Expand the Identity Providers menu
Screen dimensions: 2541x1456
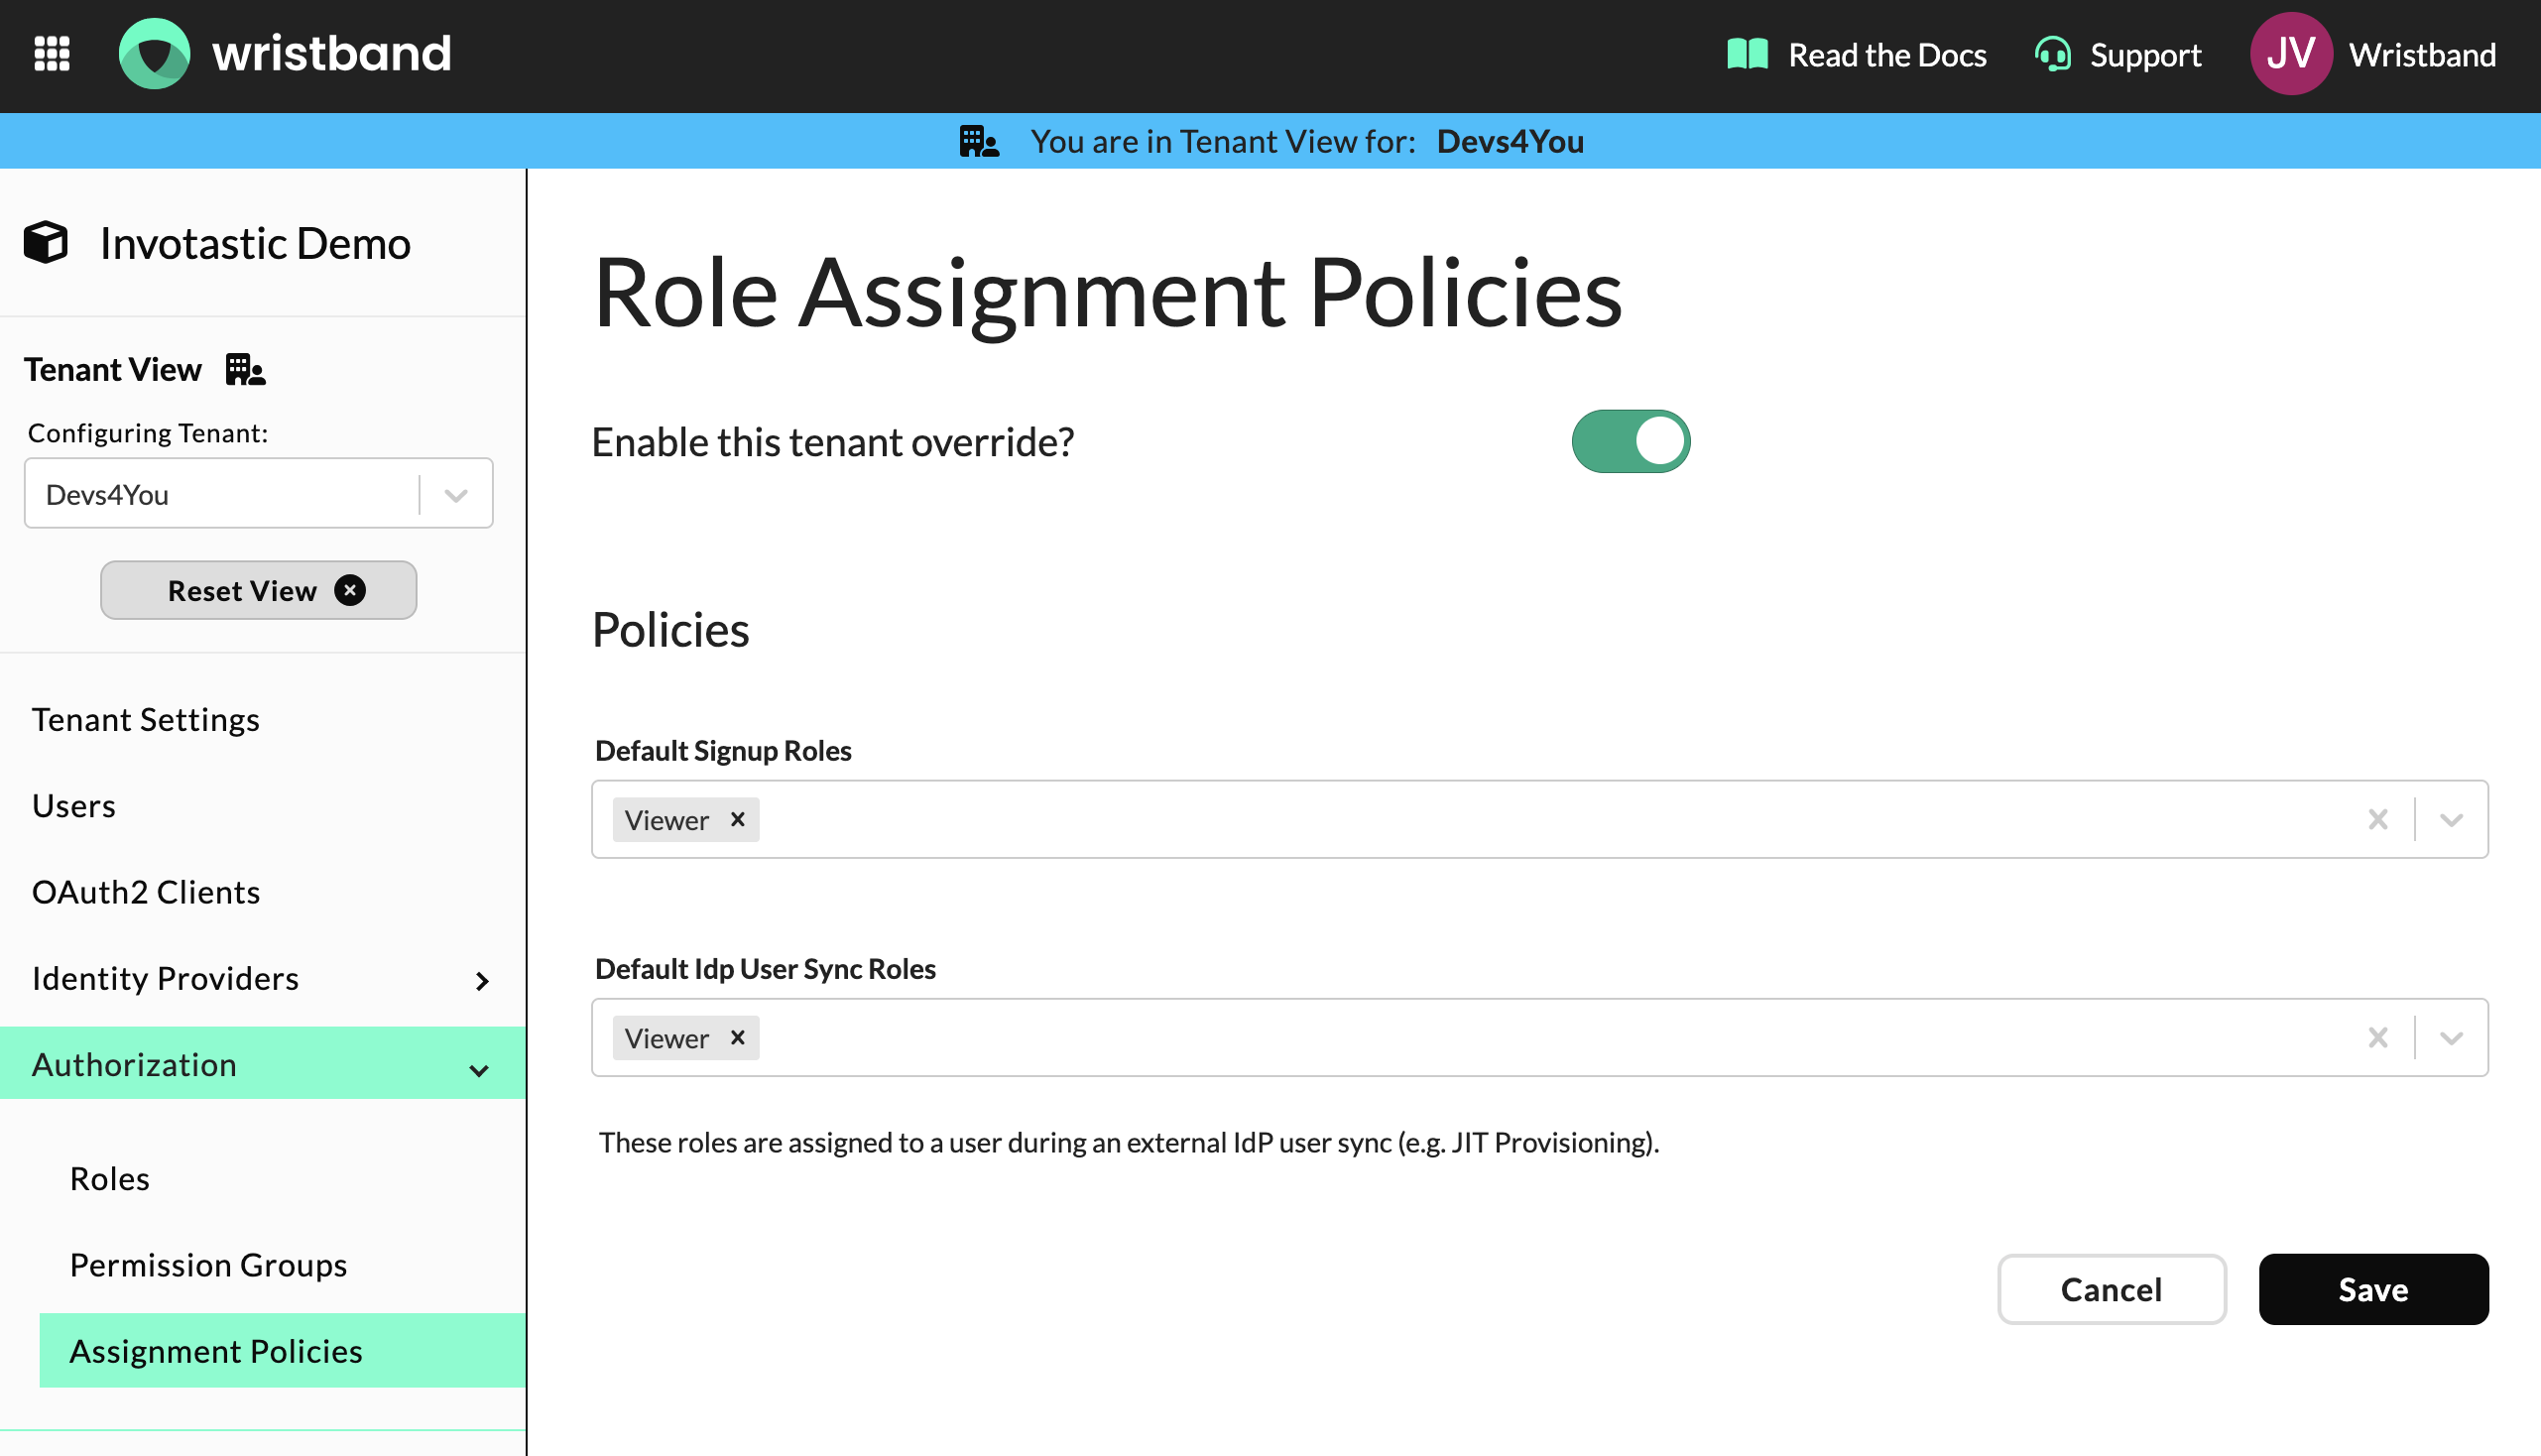481,980
